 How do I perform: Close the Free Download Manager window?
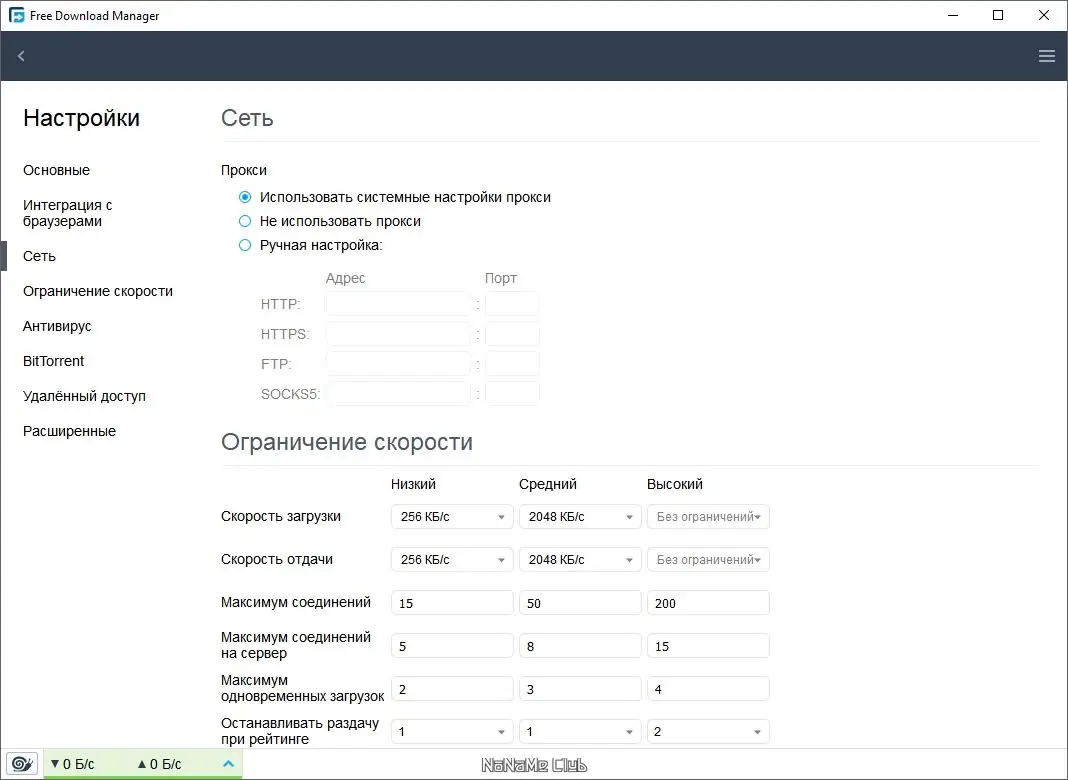(x=1043, y=15)
